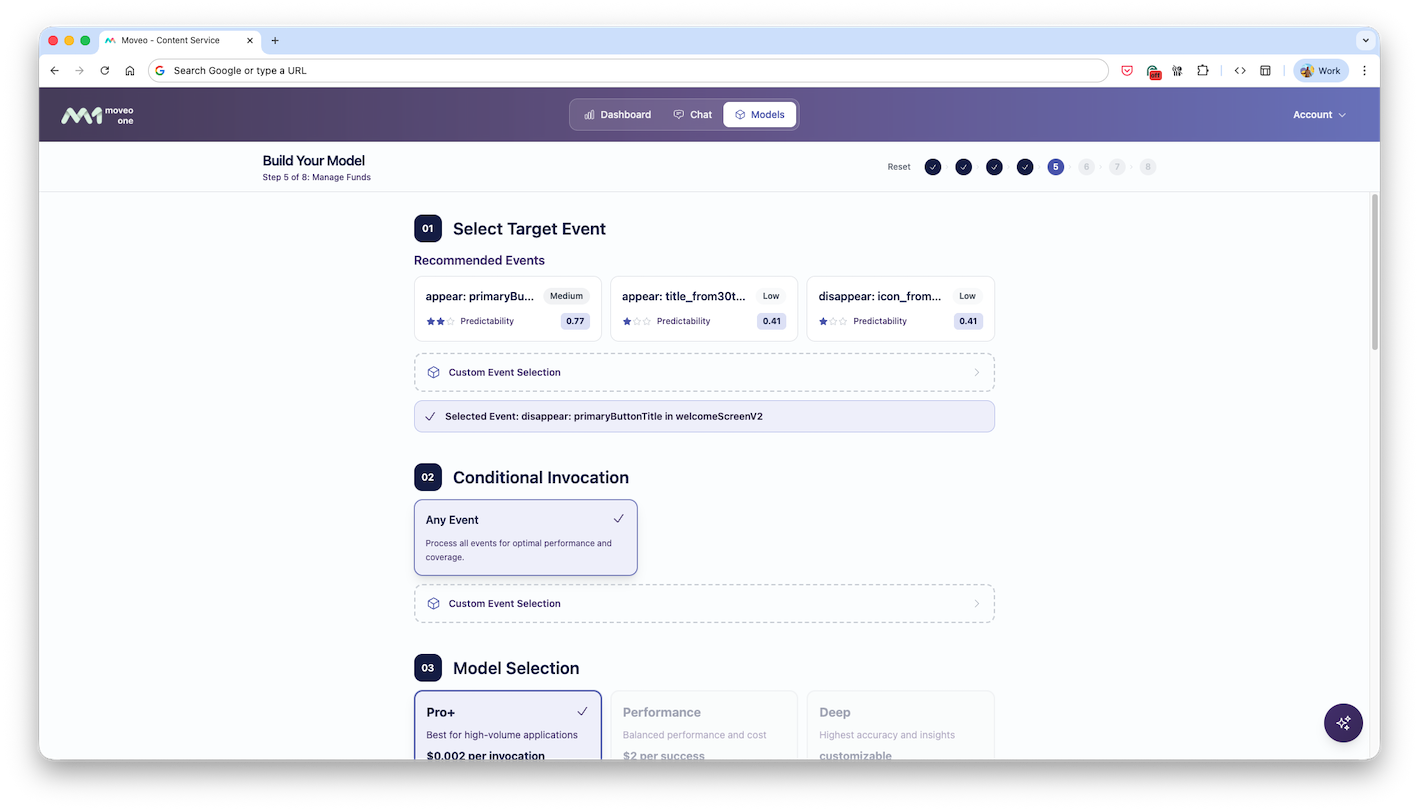Click the Reset link above the step indicators

pos(898,166)
